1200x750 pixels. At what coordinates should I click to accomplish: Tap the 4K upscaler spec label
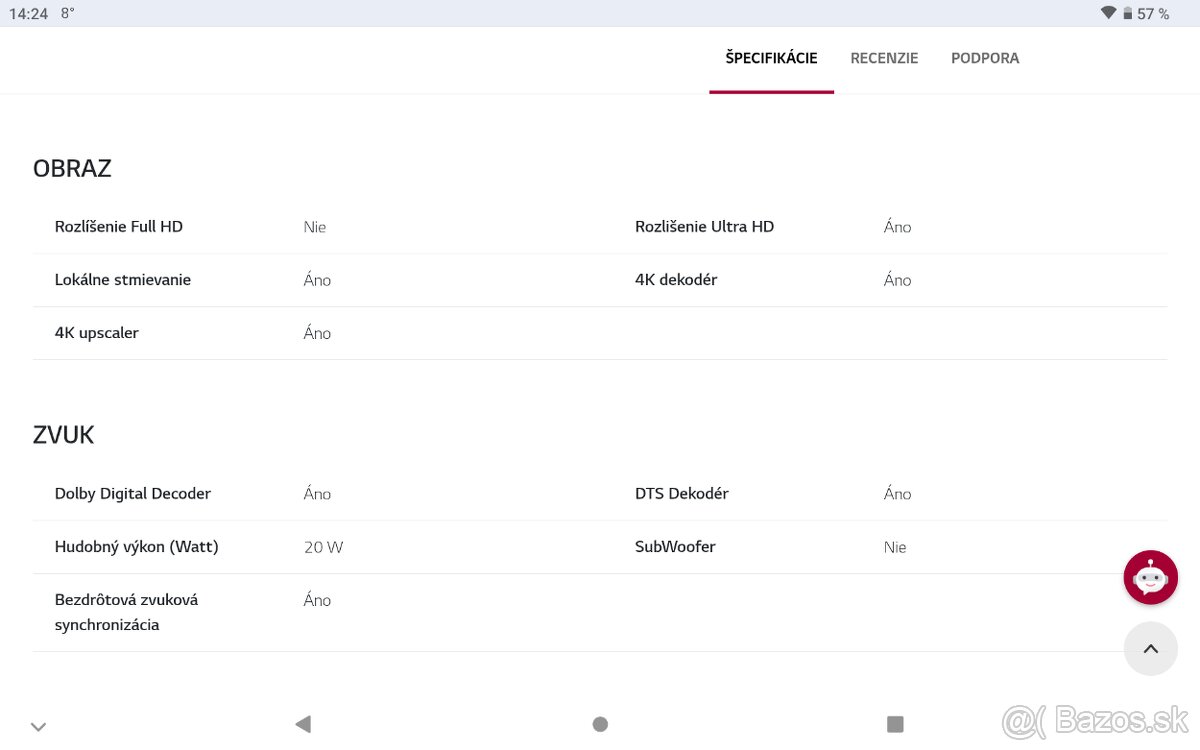(x=97, y=333)
